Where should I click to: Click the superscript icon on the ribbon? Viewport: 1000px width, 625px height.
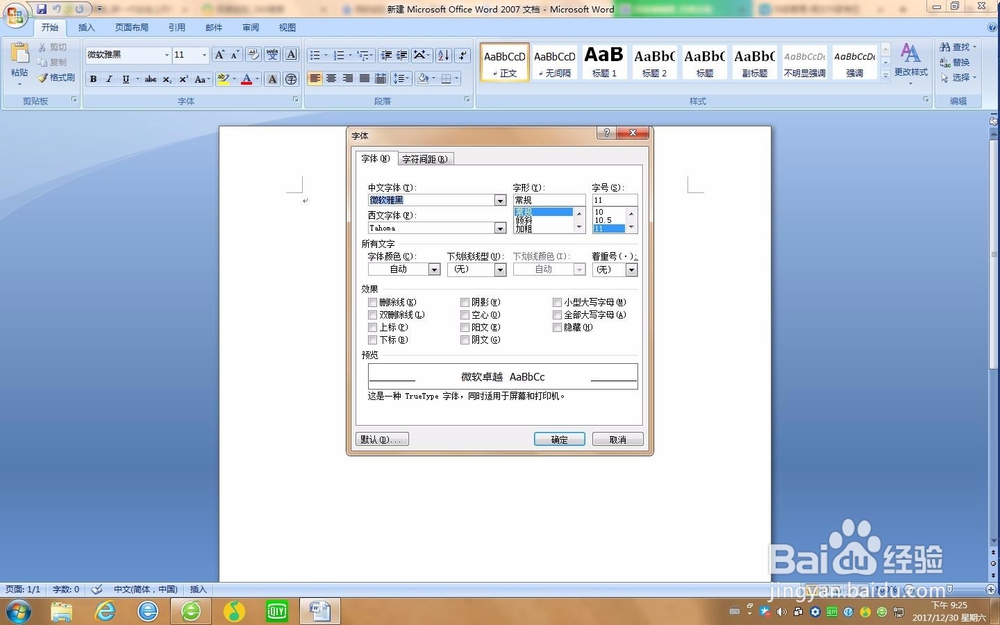(x=183, y=79)
